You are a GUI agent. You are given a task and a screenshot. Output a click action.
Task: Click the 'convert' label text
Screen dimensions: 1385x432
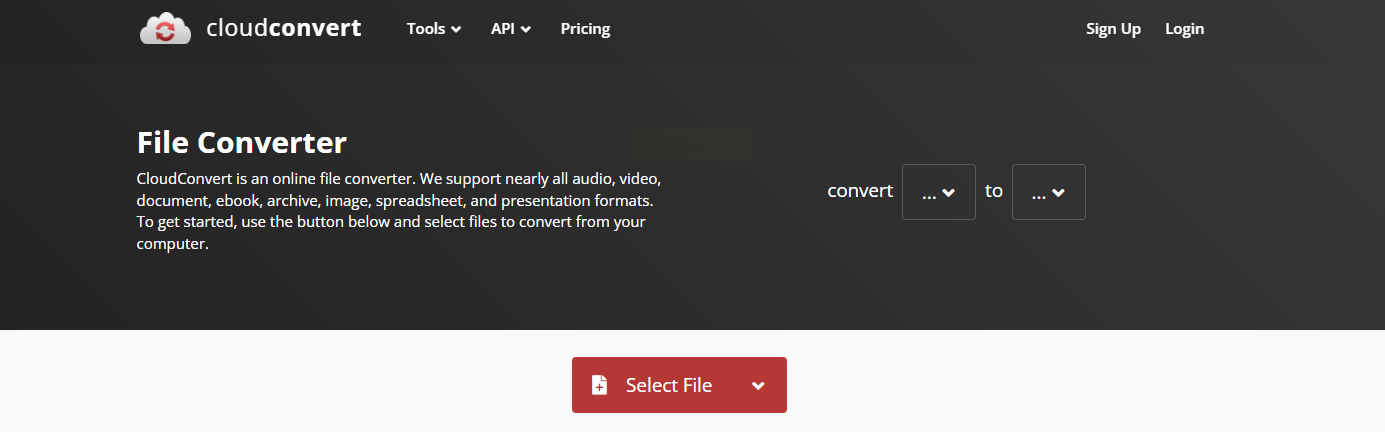[x=860, y=191]
